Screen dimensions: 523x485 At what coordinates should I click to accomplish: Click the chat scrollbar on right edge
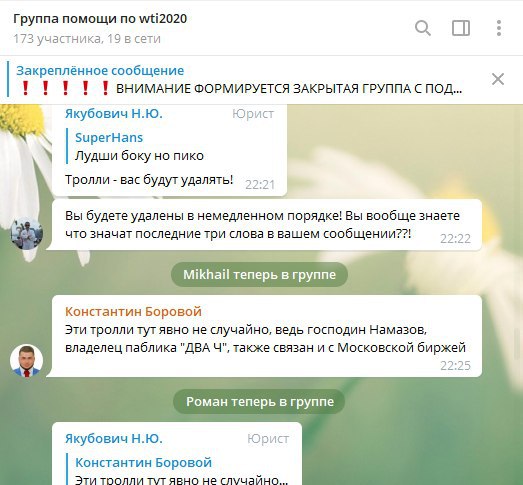(x=517, y=344)
